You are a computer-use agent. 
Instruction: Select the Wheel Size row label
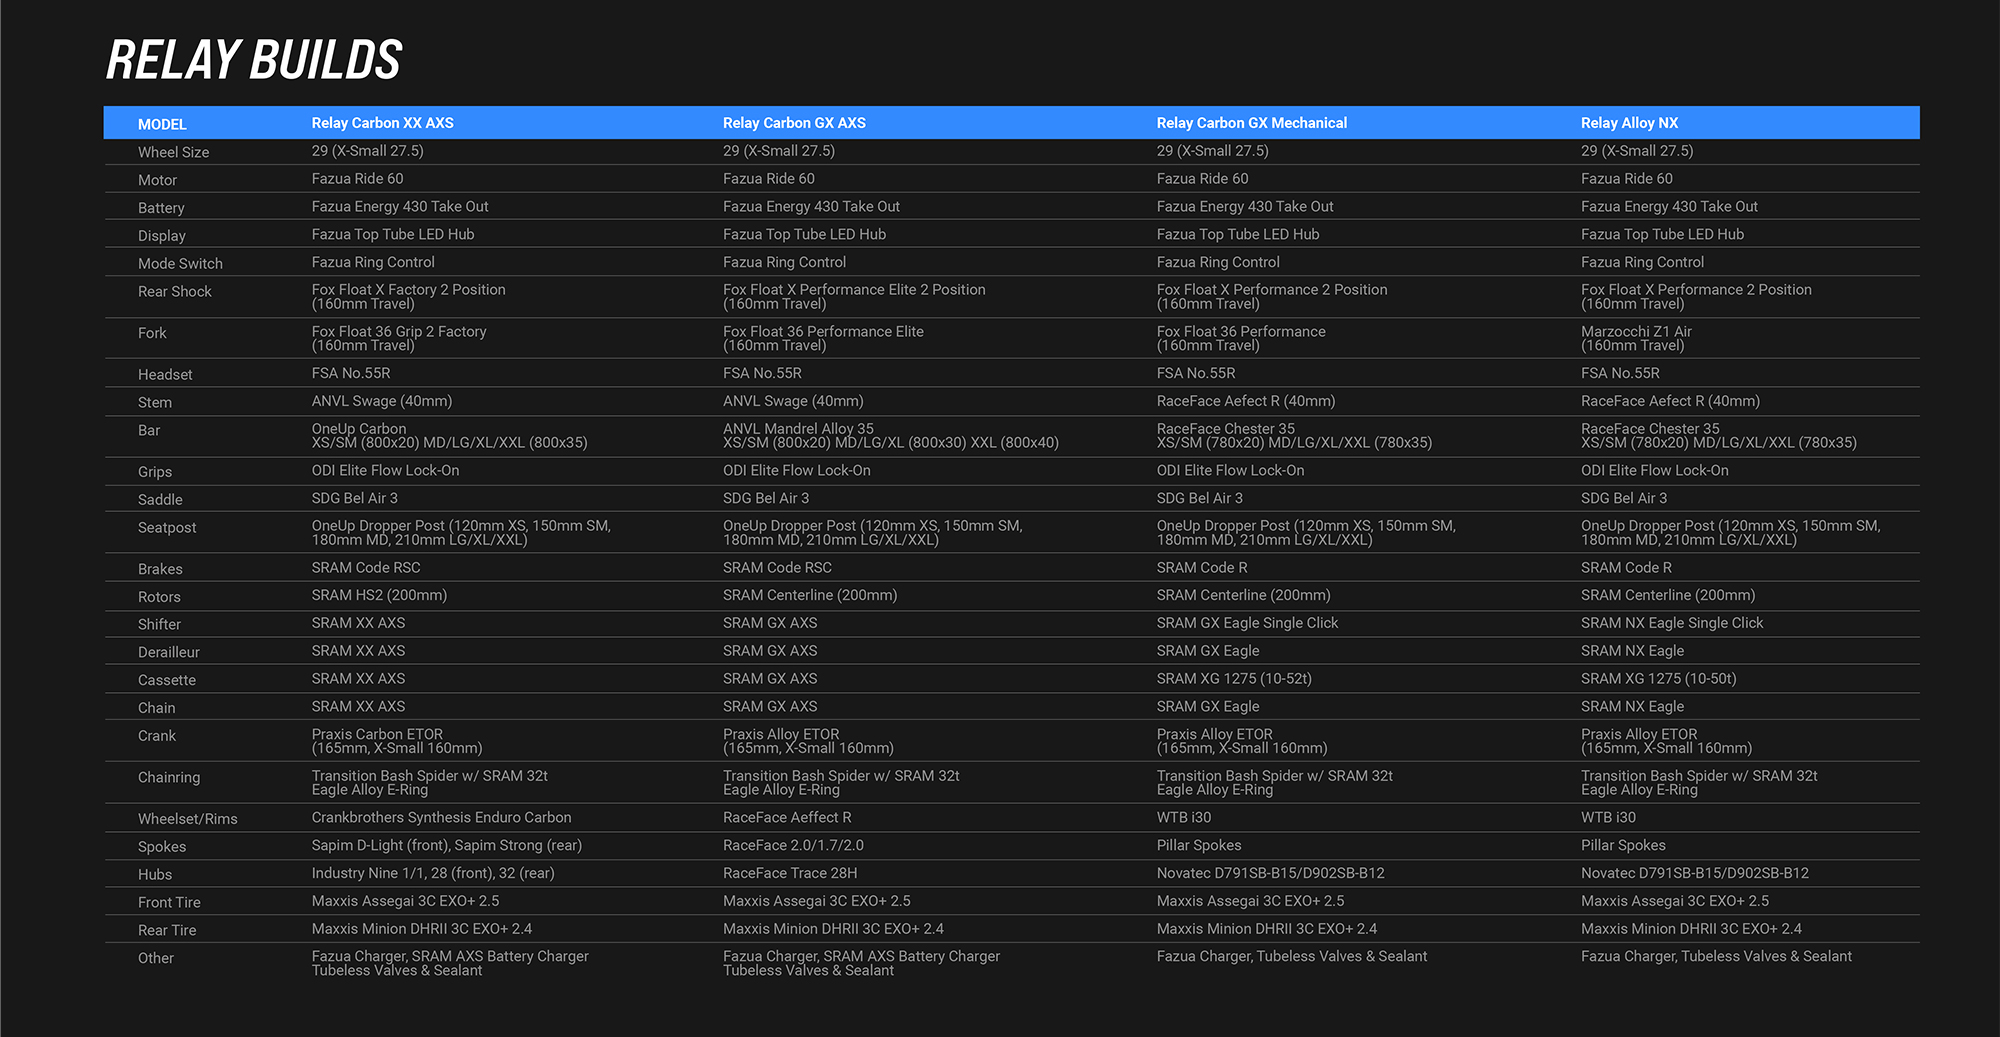[x=173, y=152]
